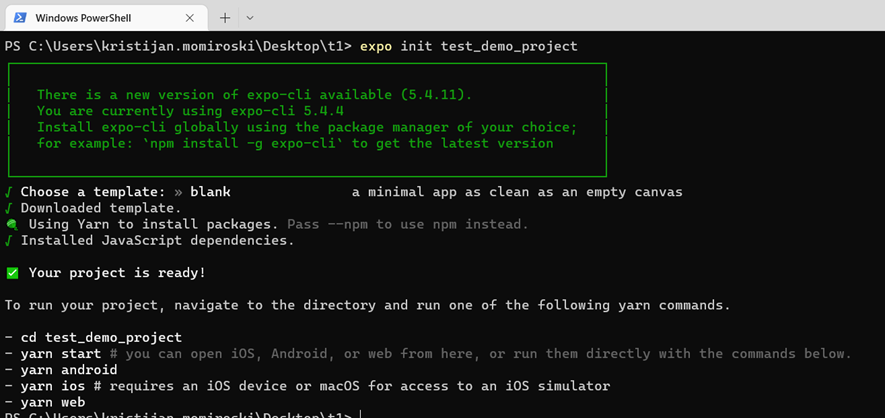The height and width of the screenshot is (418, 885).
Task: Click the blank template name
Action: click(x=211, y=192)
